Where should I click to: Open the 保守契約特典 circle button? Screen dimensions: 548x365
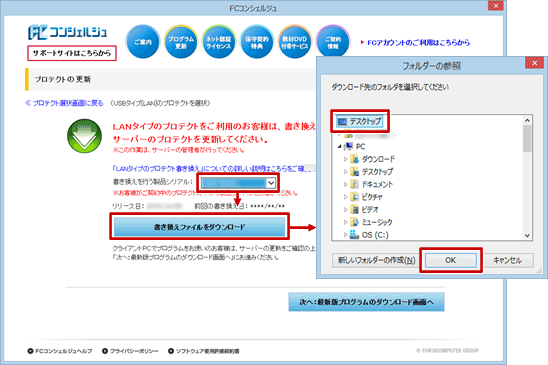click(x=257, y=42)
